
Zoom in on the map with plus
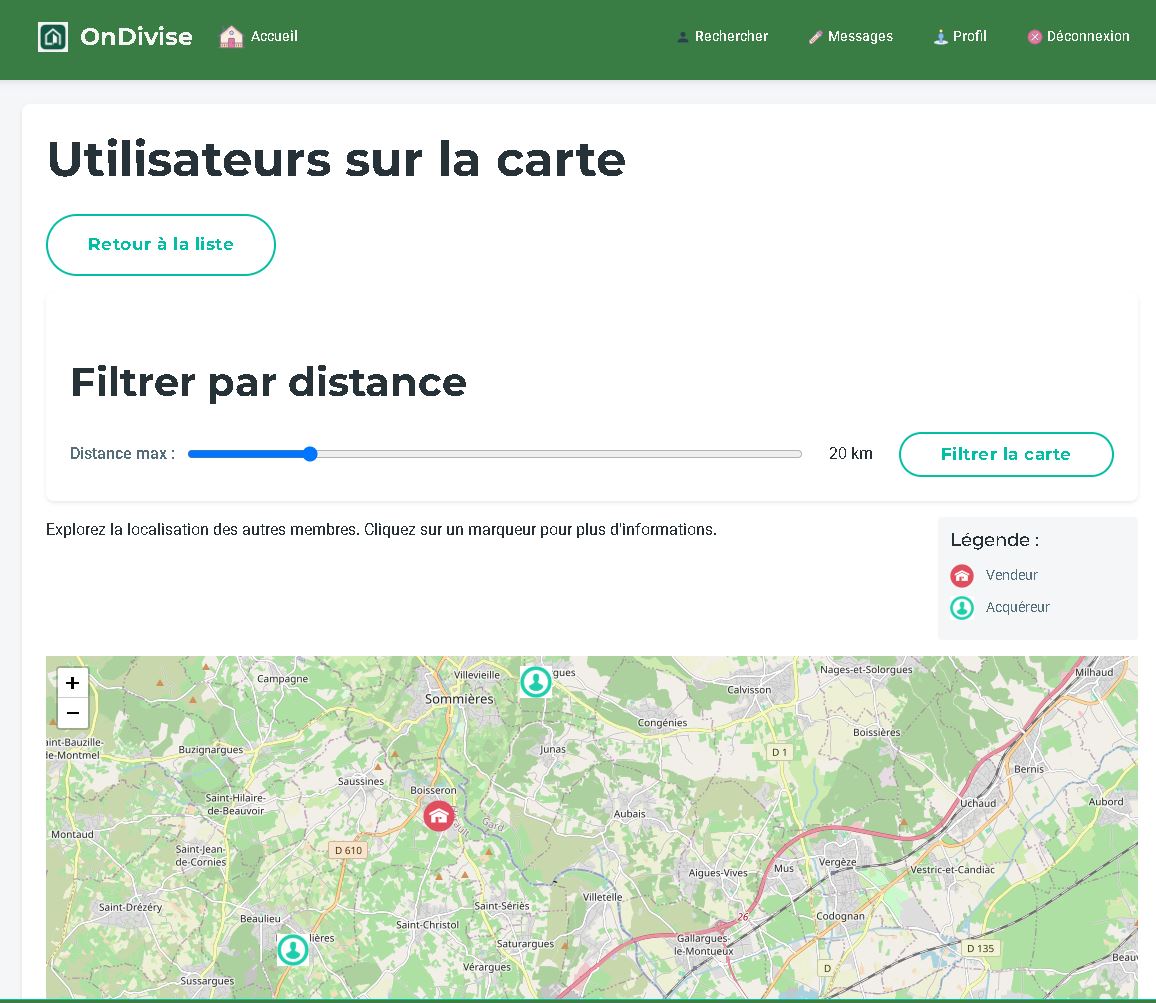[73, 684]
